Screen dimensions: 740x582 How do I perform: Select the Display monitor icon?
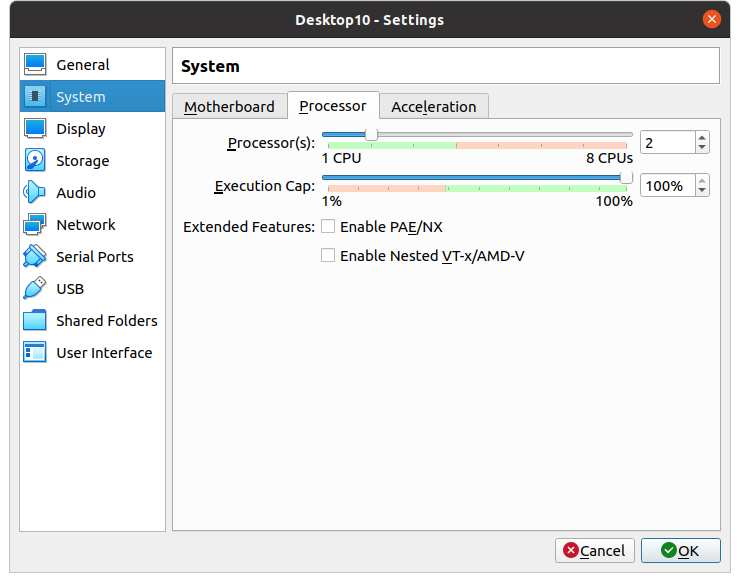pos(35,129)
